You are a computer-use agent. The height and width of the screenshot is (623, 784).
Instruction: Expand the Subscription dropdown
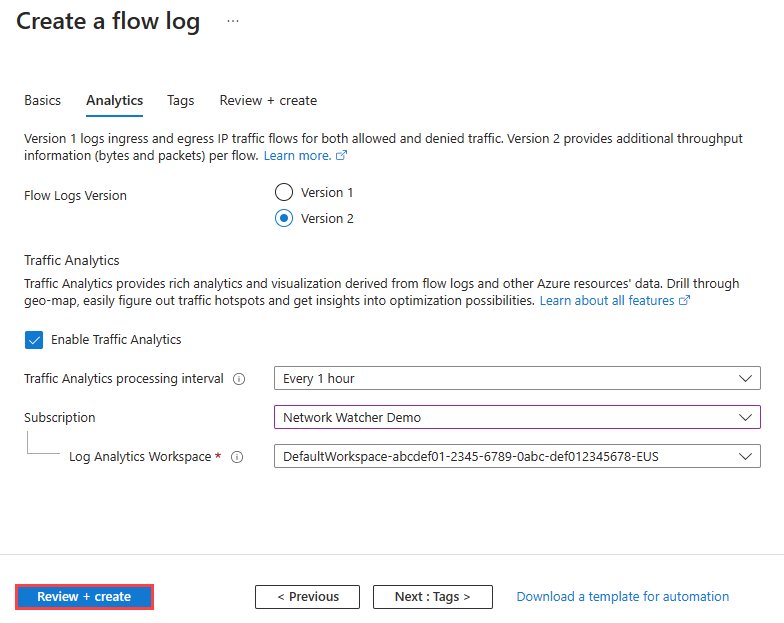(517, 417)
